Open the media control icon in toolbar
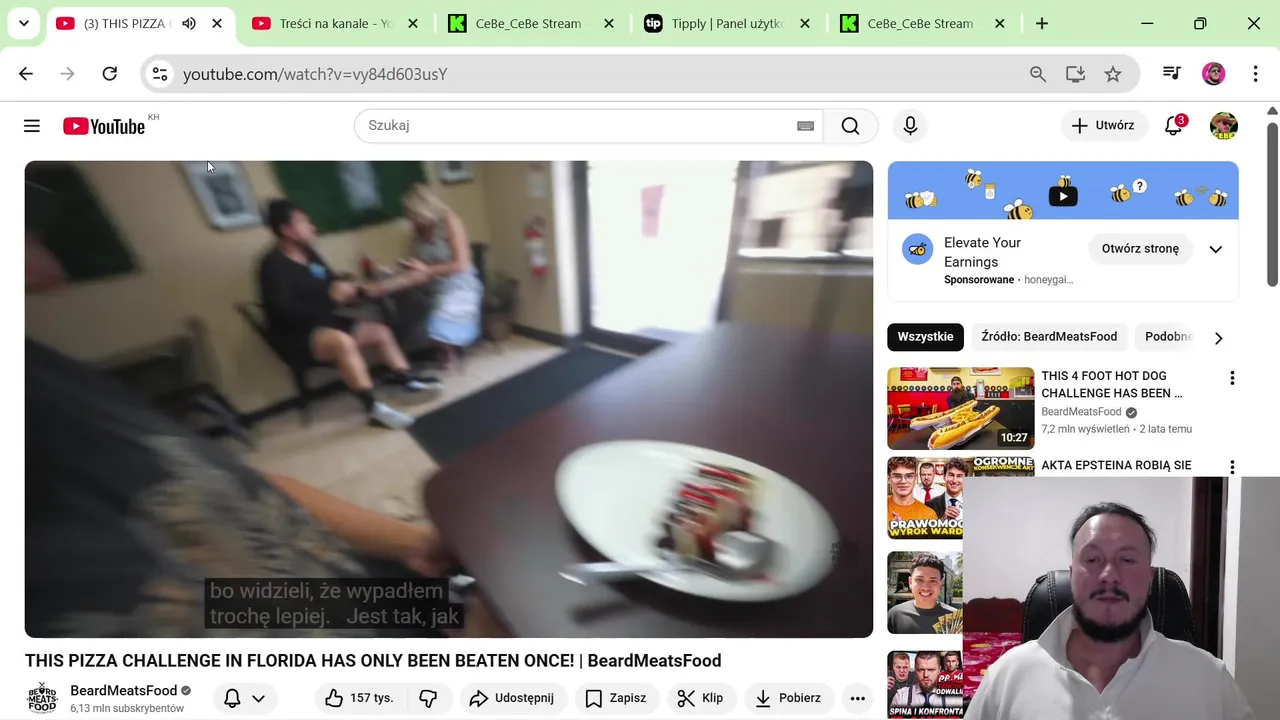Viewport: 1280px width, 720px height. pos(1171,74)
